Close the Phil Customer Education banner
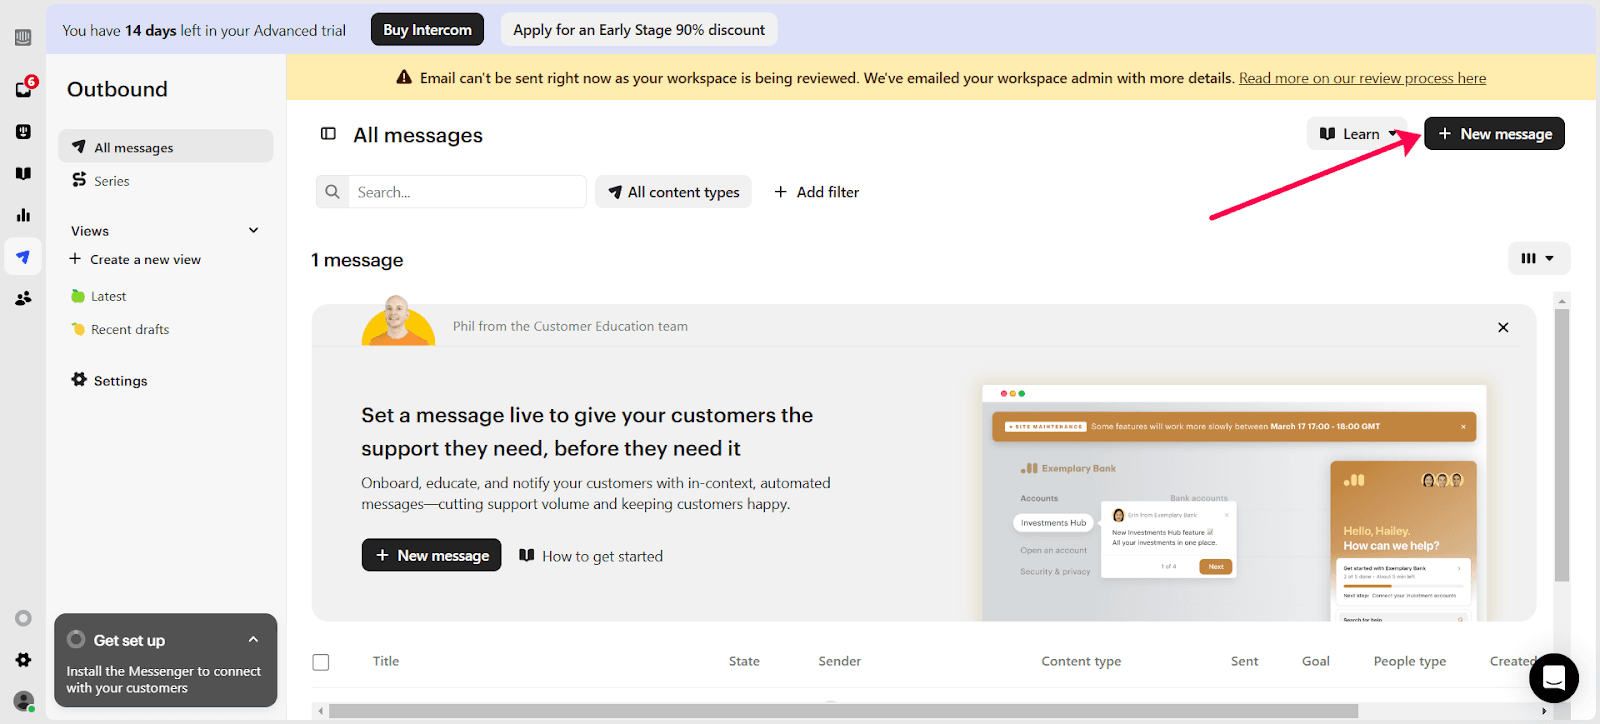Viewport: 1600px width, 724px height. [1502, 327]
